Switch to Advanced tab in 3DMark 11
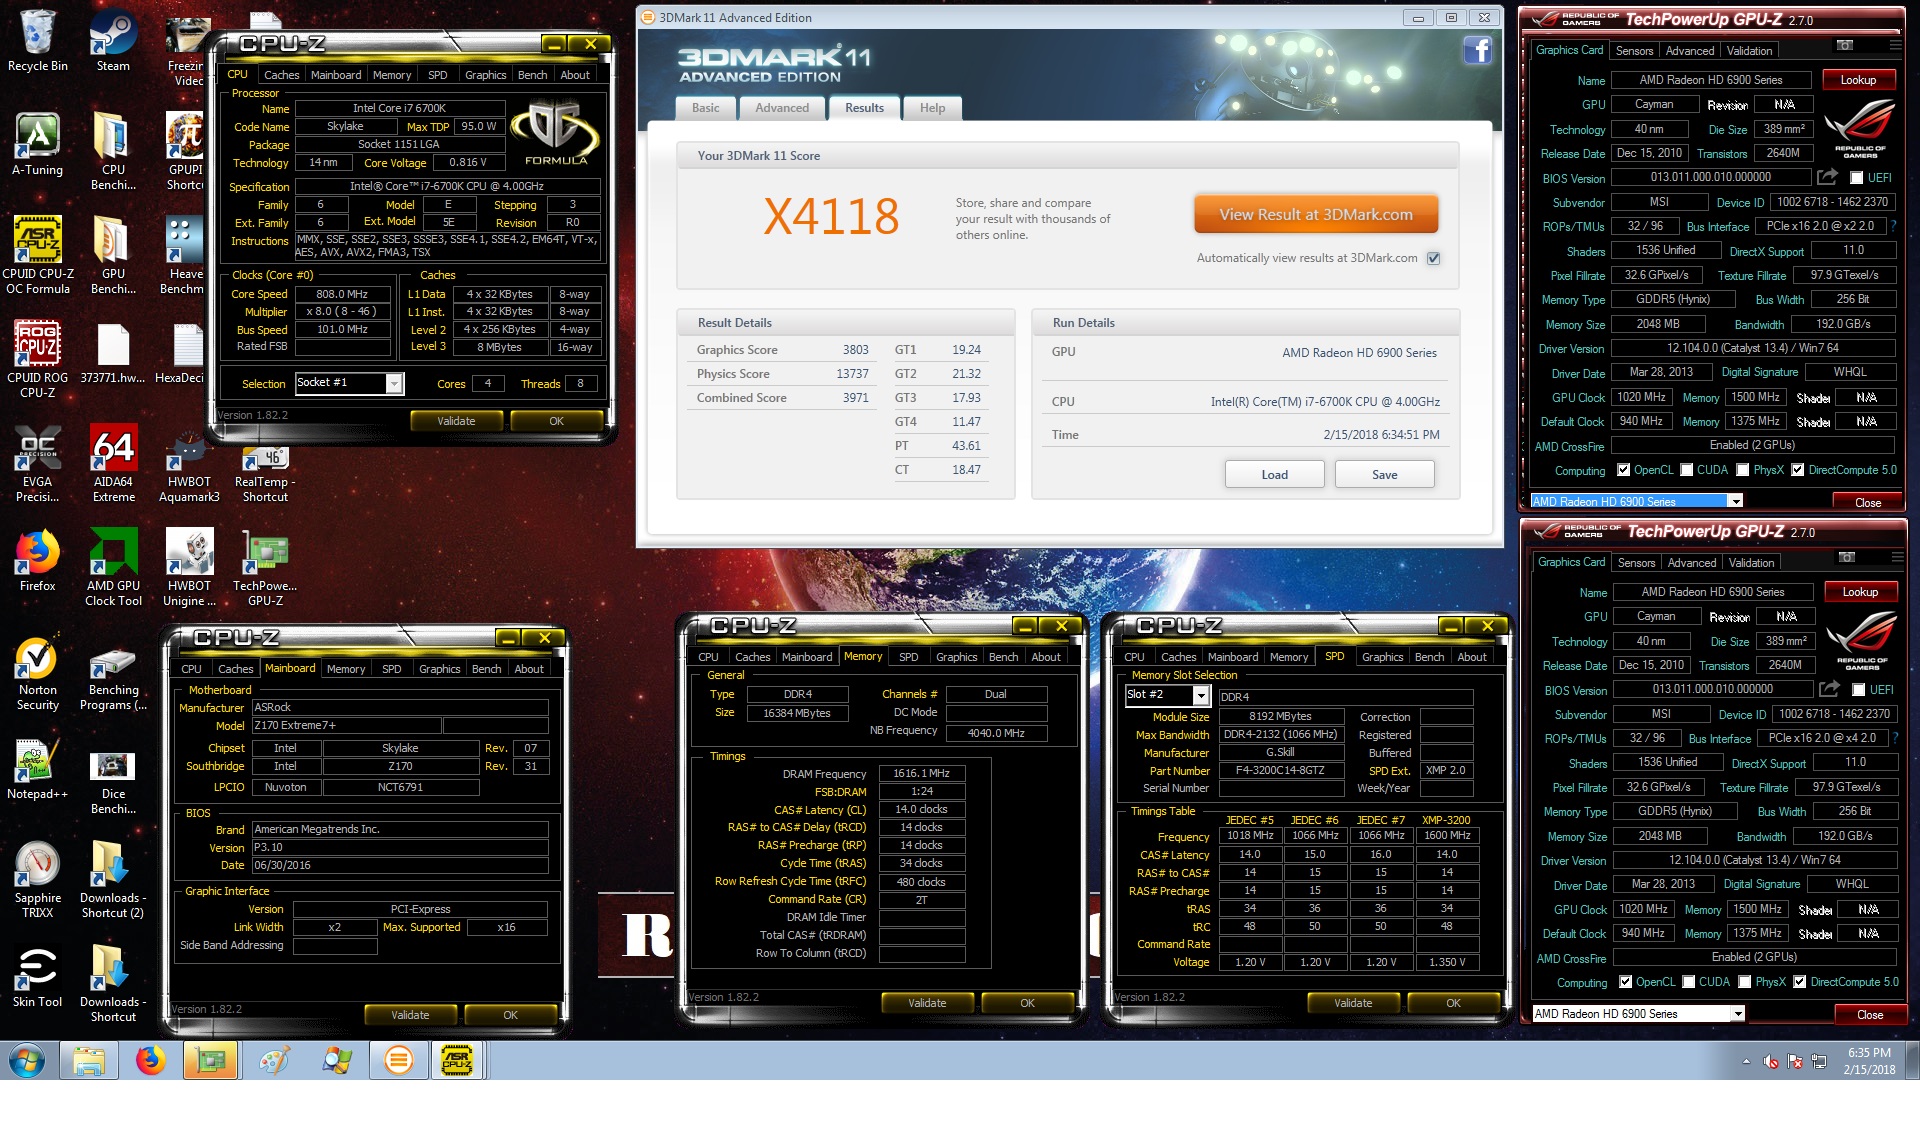 point(782,108)
